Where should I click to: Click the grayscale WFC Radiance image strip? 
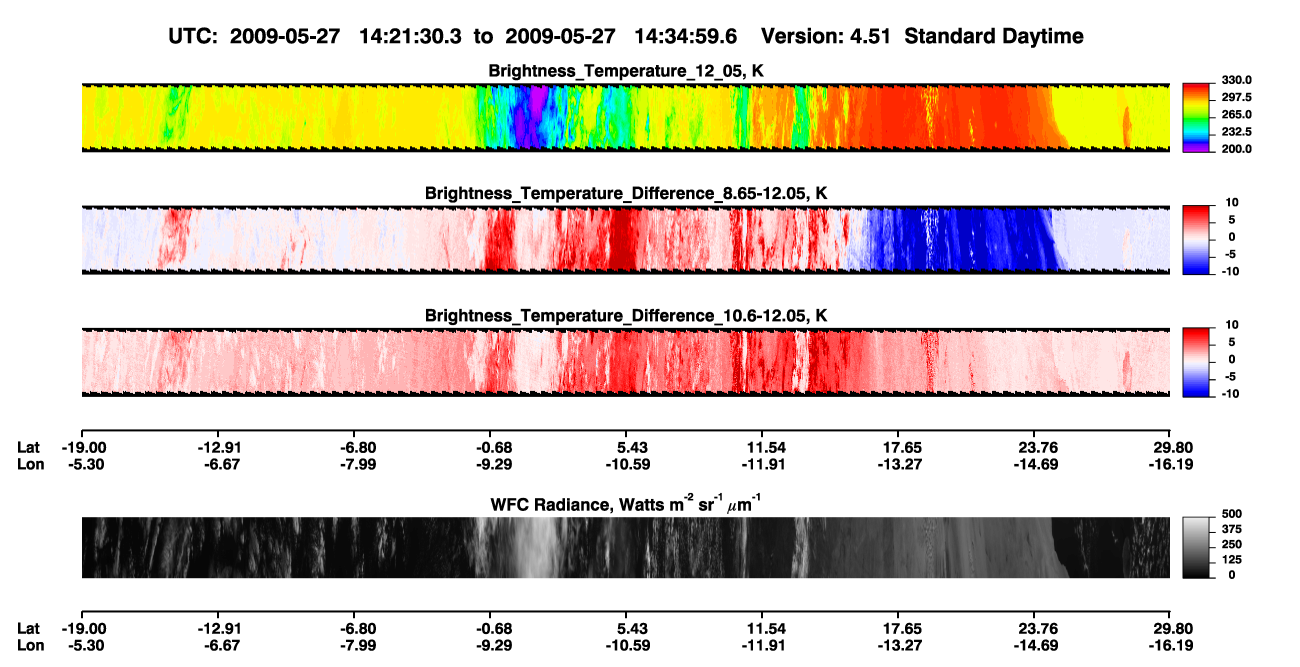click(626, 547)
